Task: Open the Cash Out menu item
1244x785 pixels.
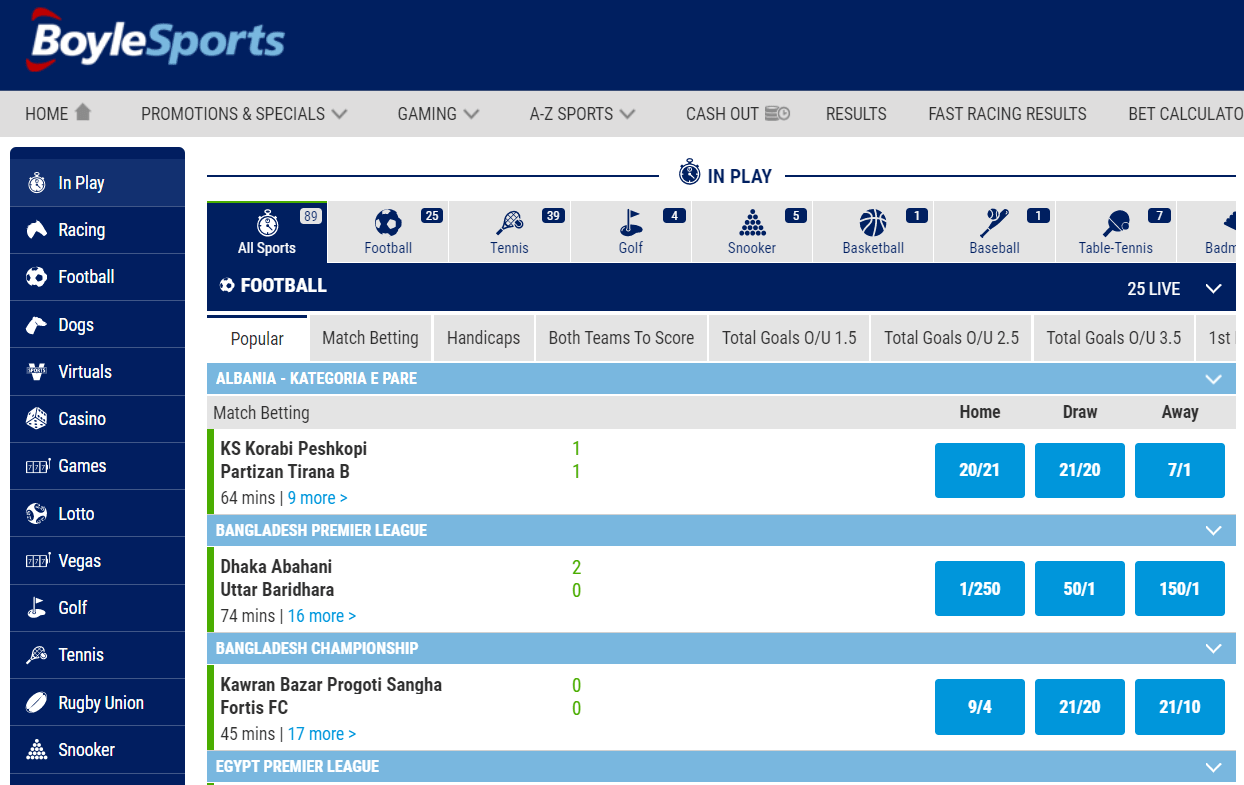Action: click(x=737, y=114)
